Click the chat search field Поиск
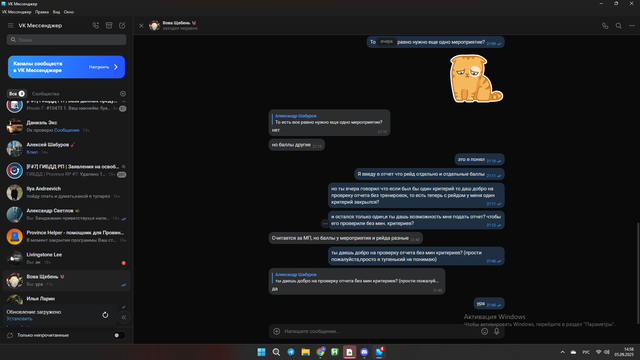 tap(67, 40)
